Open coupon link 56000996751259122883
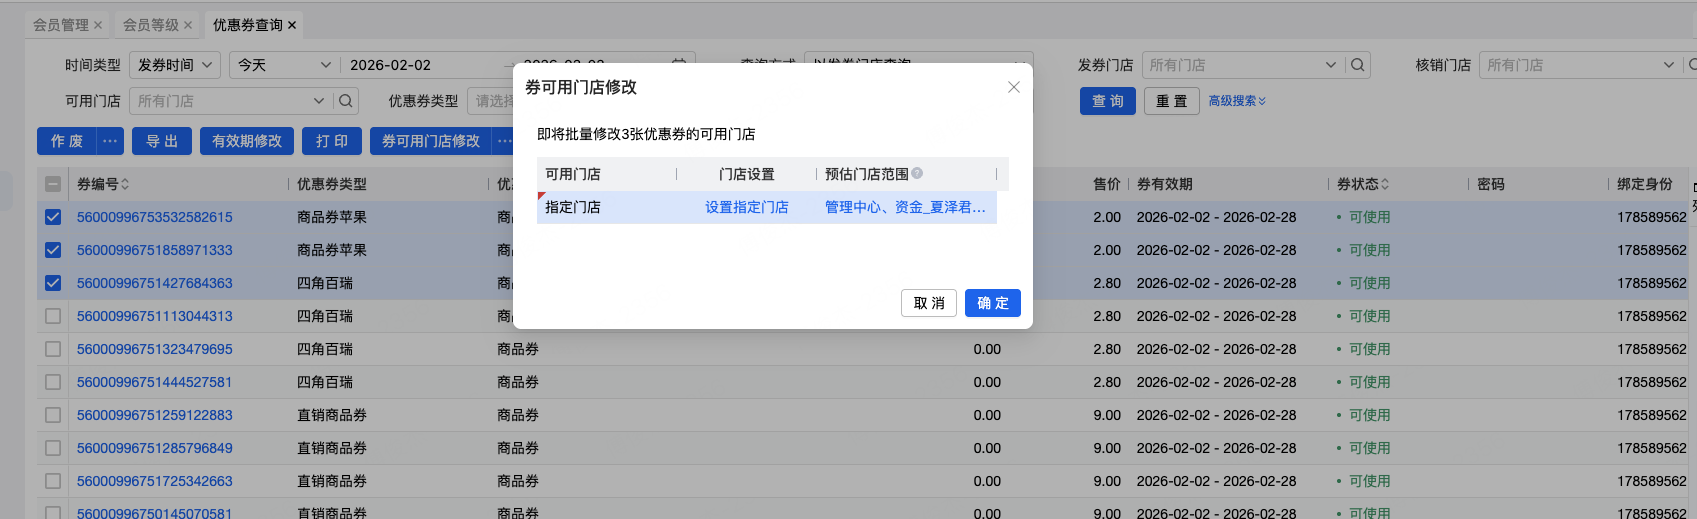The height and width of the screenshot is (519, 1697). pyautogui.click(x=155, y=415)
